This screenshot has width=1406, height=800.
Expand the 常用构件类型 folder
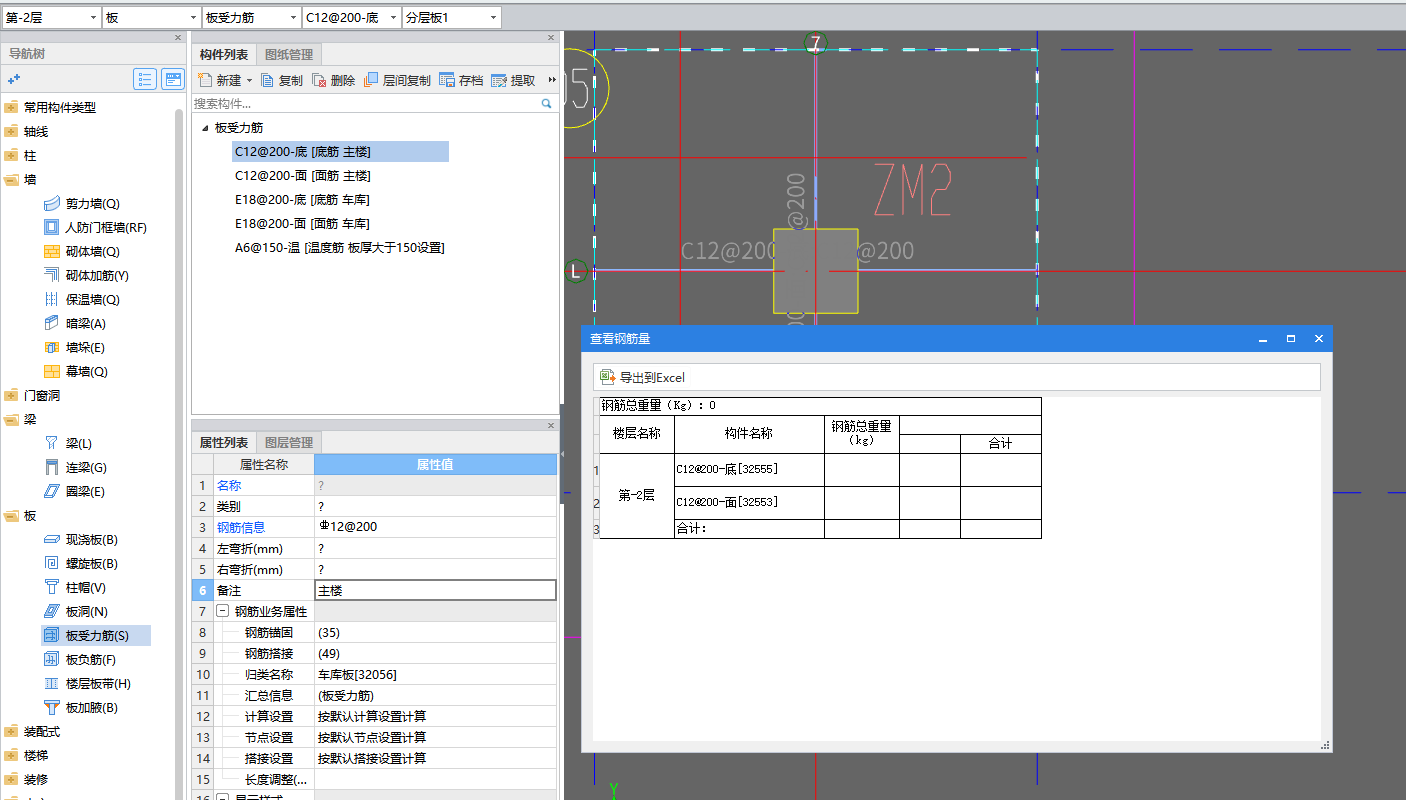[11, 107]
